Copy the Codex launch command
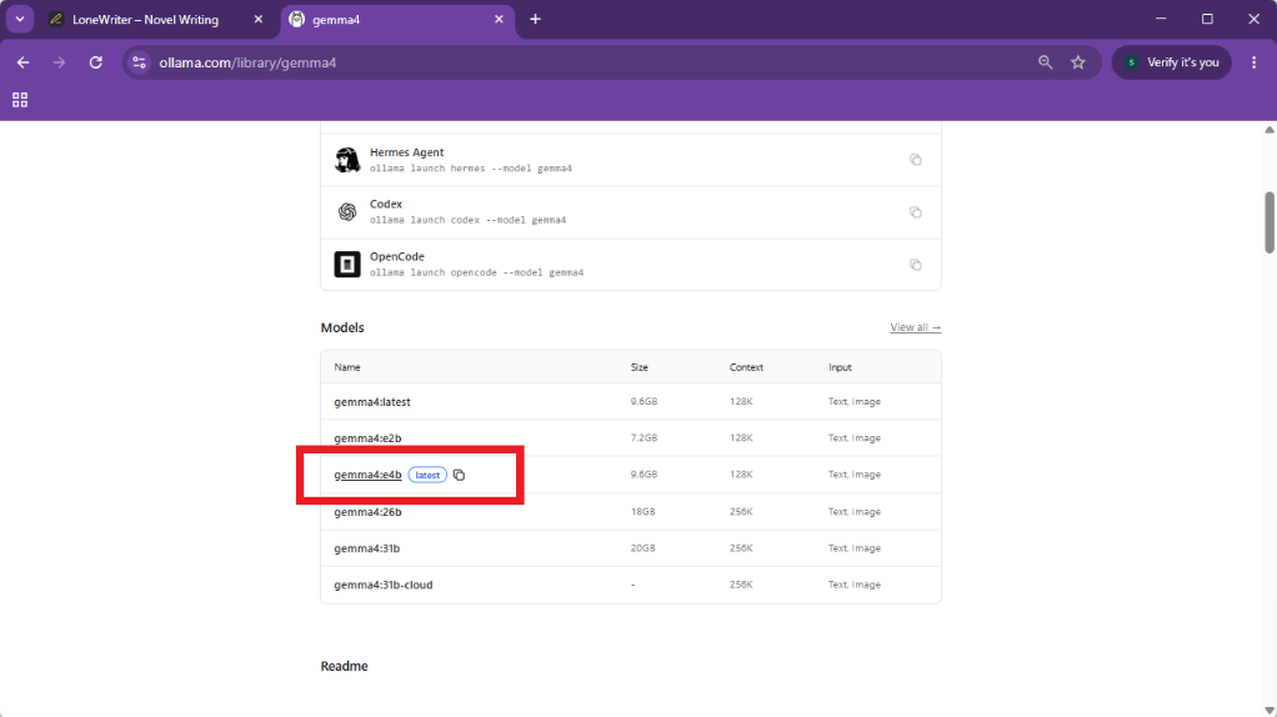1277x717 pixels. click(x=915, y=212)
